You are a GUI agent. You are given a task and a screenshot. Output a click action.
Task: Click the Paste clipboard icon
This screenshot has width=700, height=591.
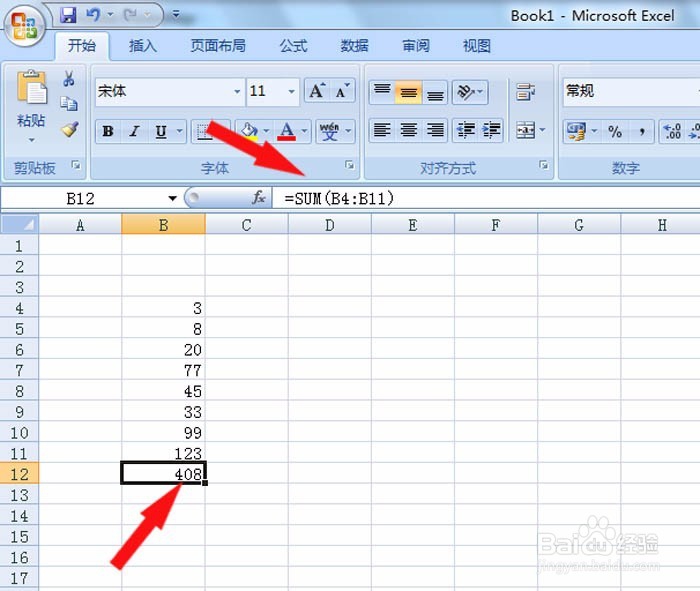(x=31, y=87)
